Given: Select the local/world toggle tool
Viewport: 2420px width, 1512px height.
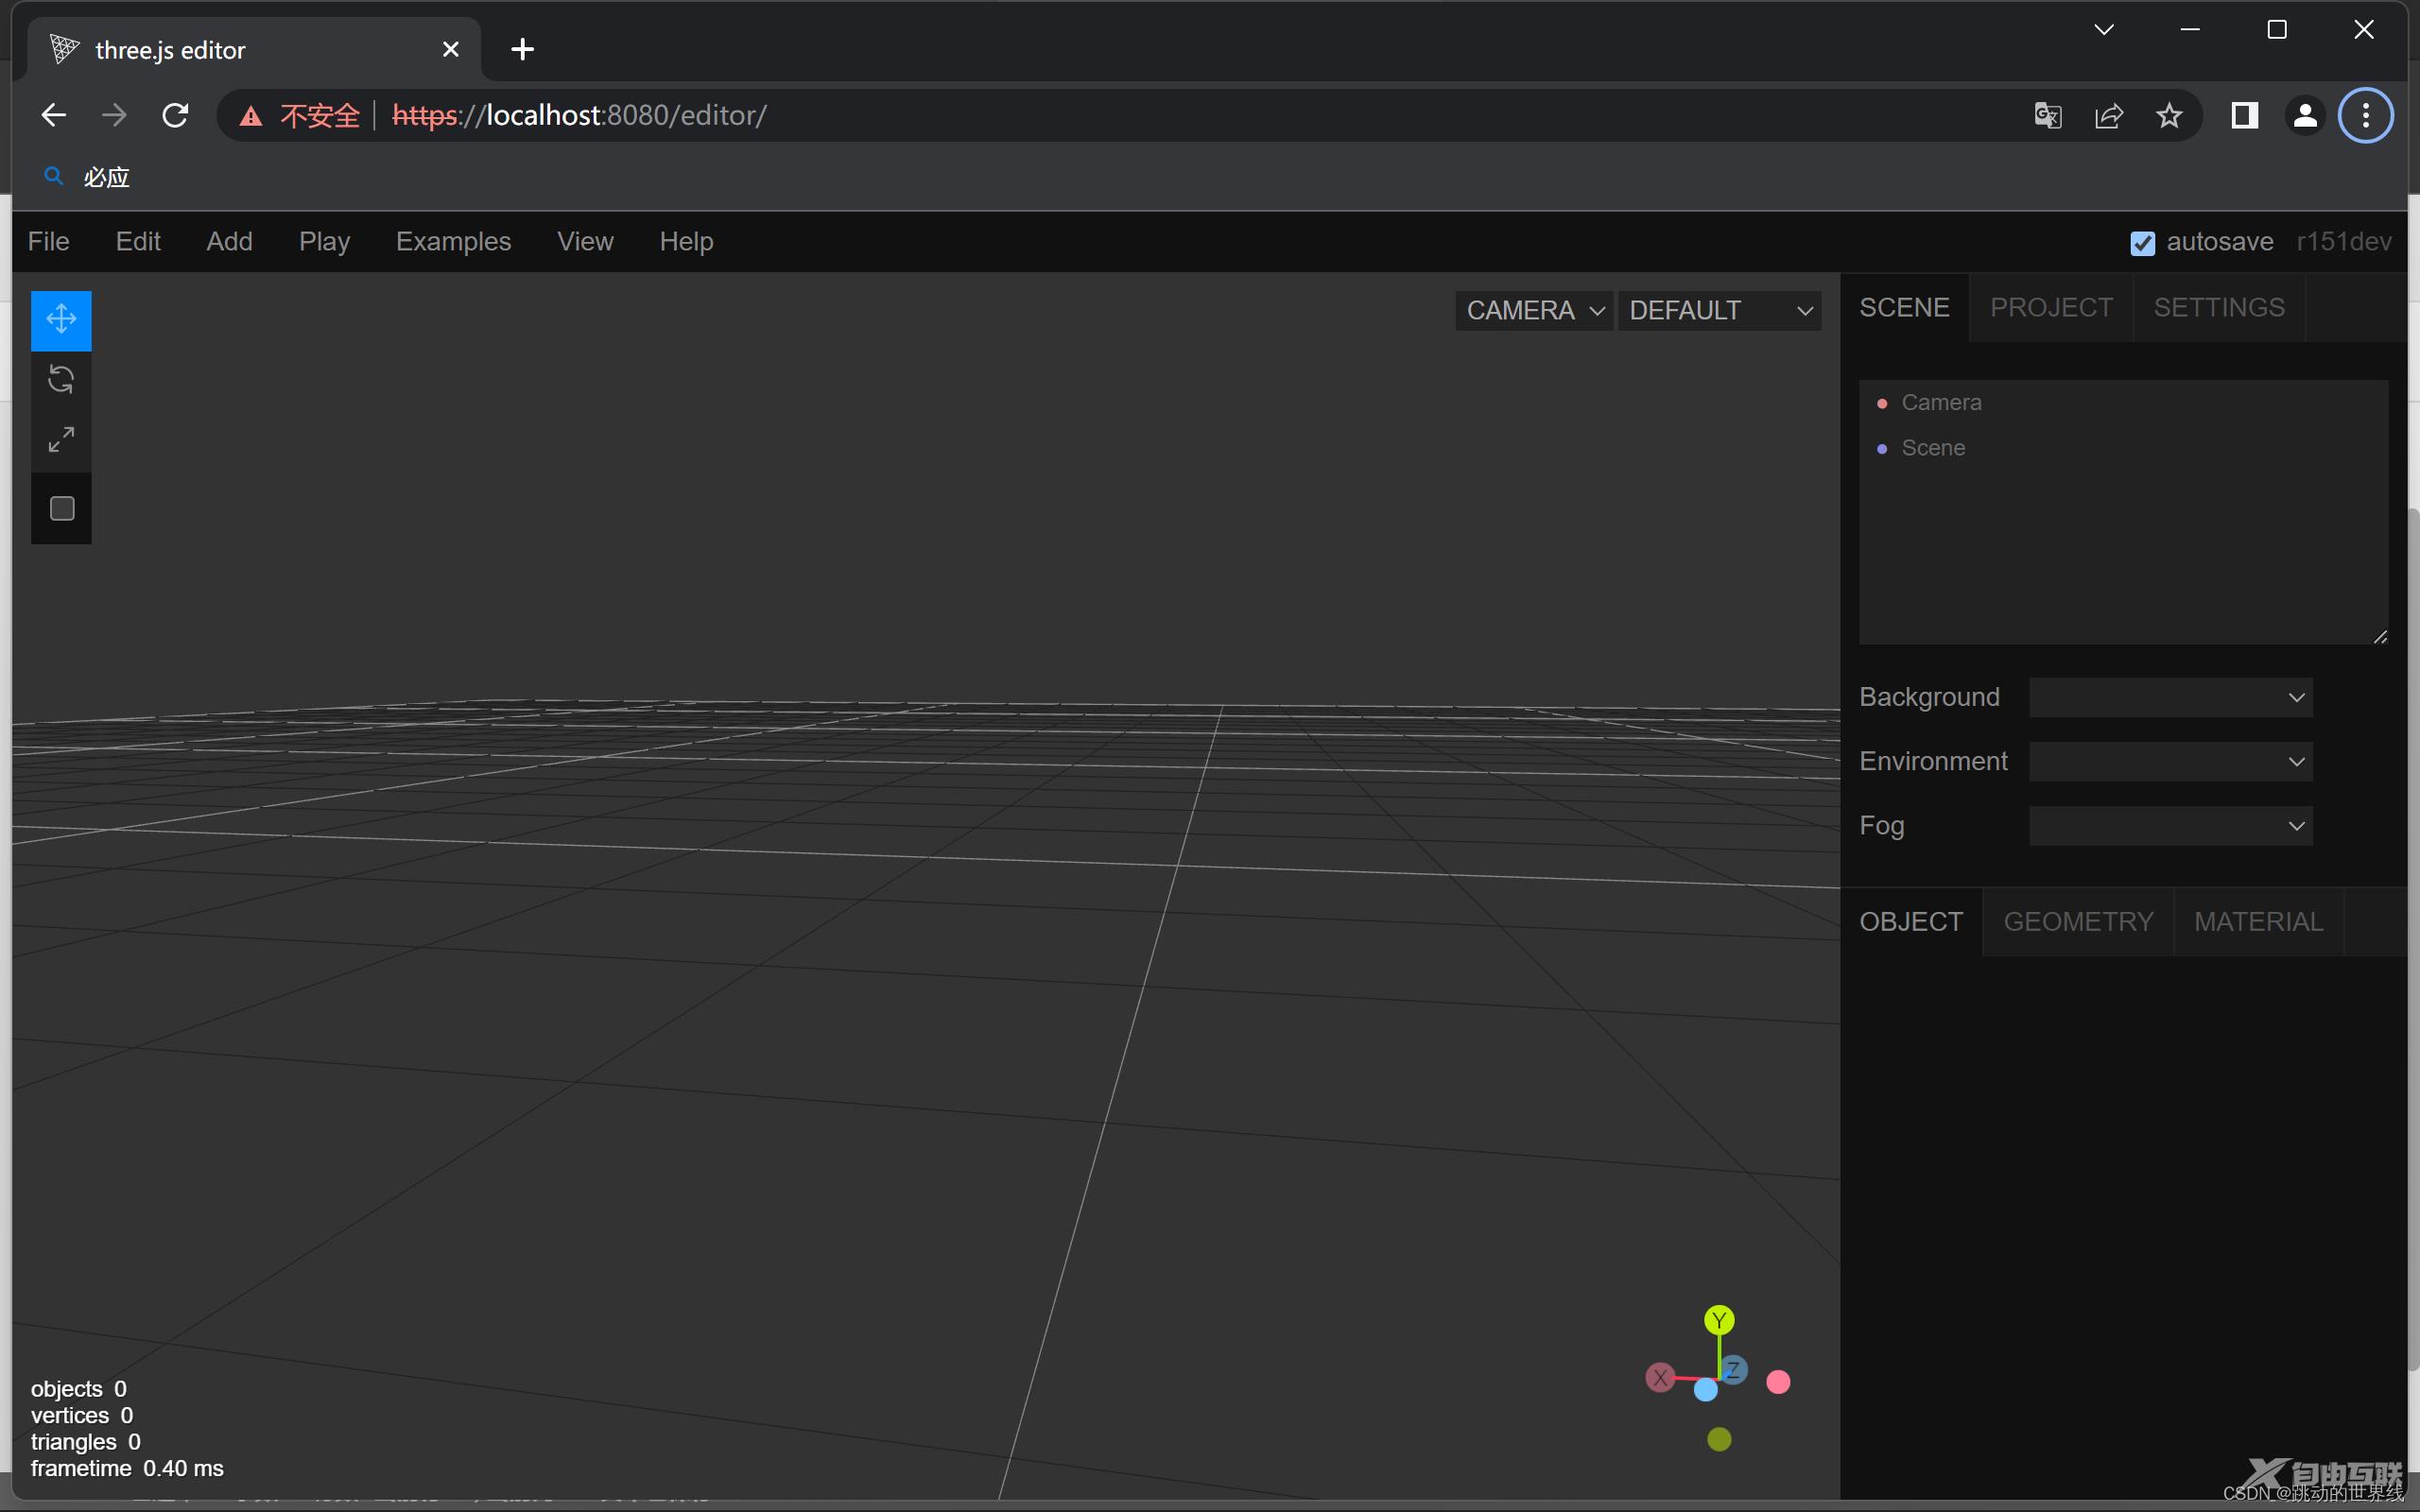Looking at the screenshot, I should pyautogui.click(x=61, y=508).
